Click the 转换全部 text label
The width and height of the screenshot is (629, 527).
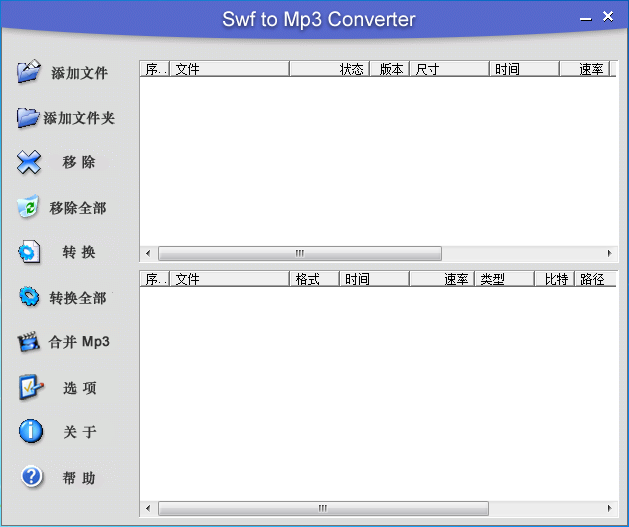coord(78,298)
